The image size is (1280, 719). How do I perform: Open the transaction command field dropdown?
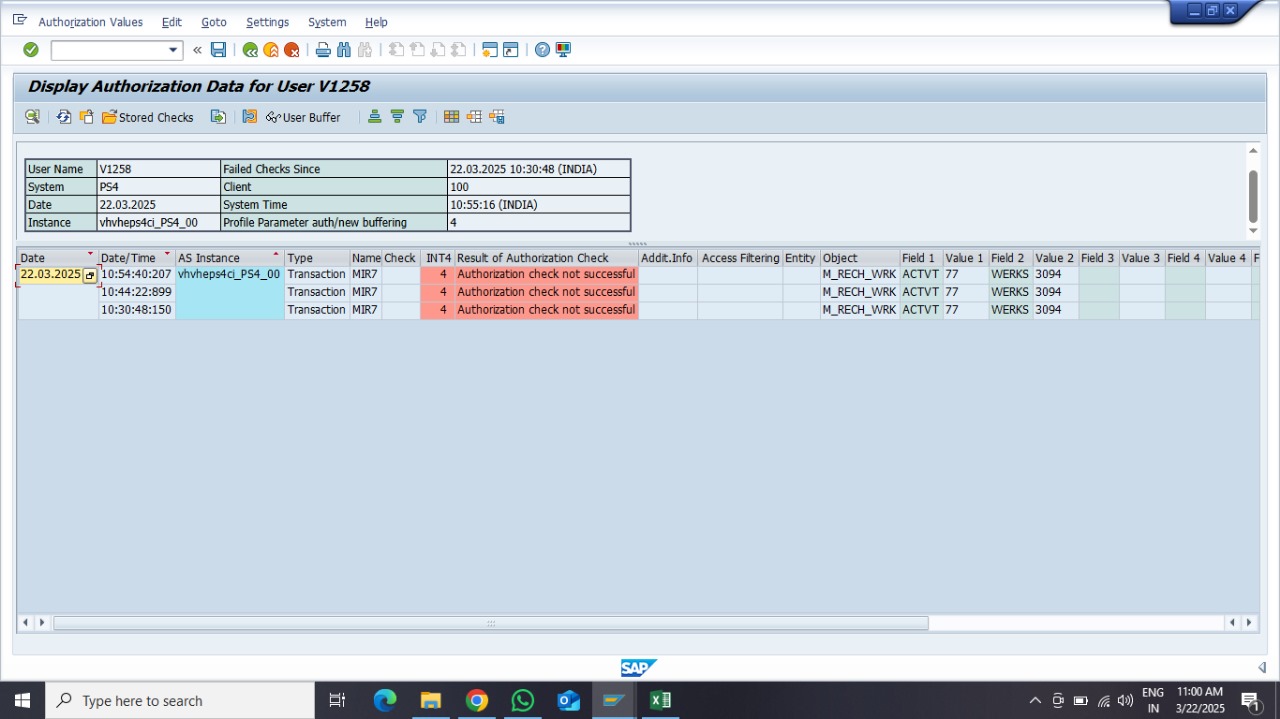[x=173, y=50]
